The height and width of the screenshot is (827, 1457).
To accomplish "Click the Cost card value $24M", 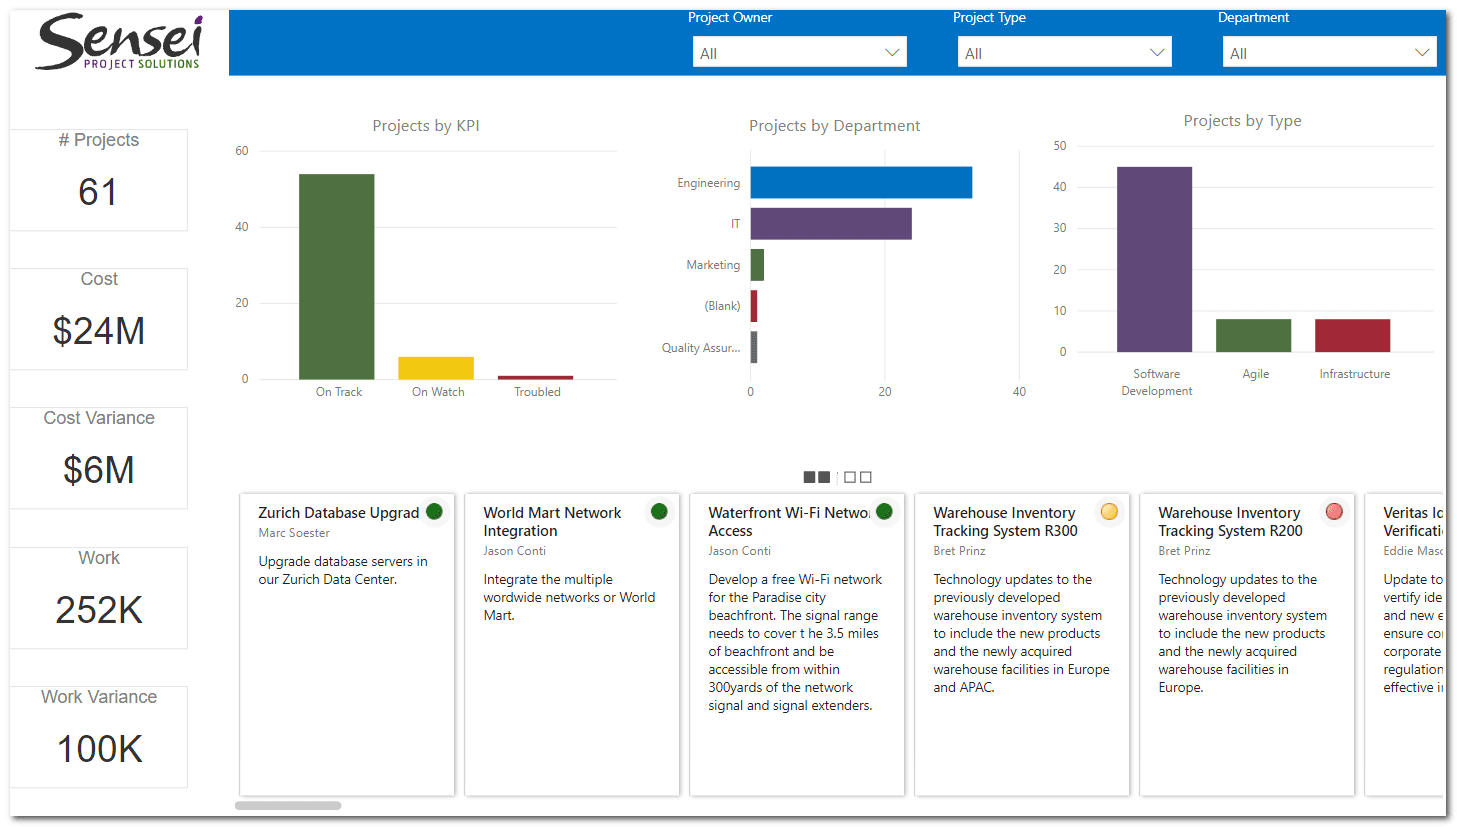I will click(x=98, y=331).
